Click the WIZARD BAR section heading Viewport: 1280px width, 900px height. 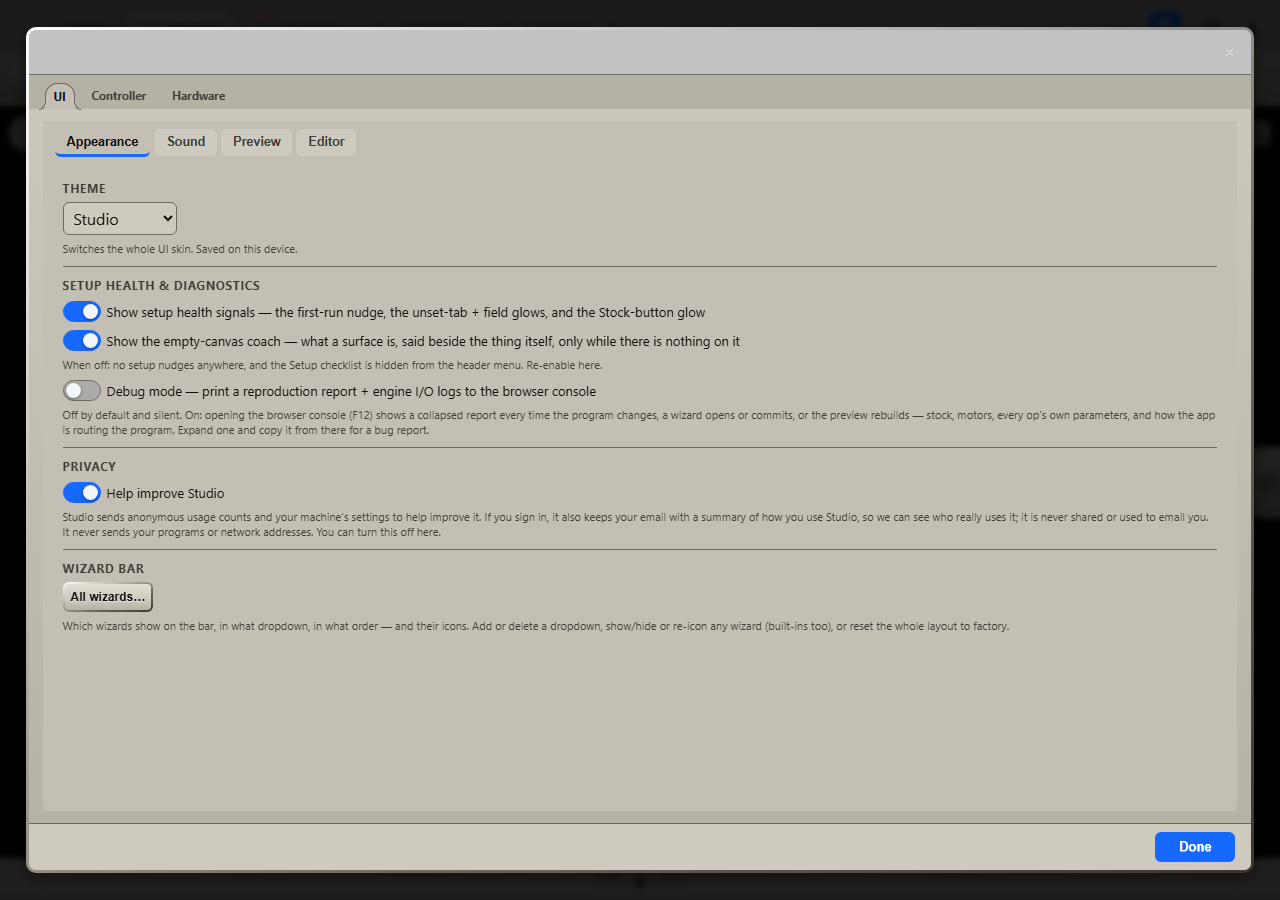[x=103, y=569]
